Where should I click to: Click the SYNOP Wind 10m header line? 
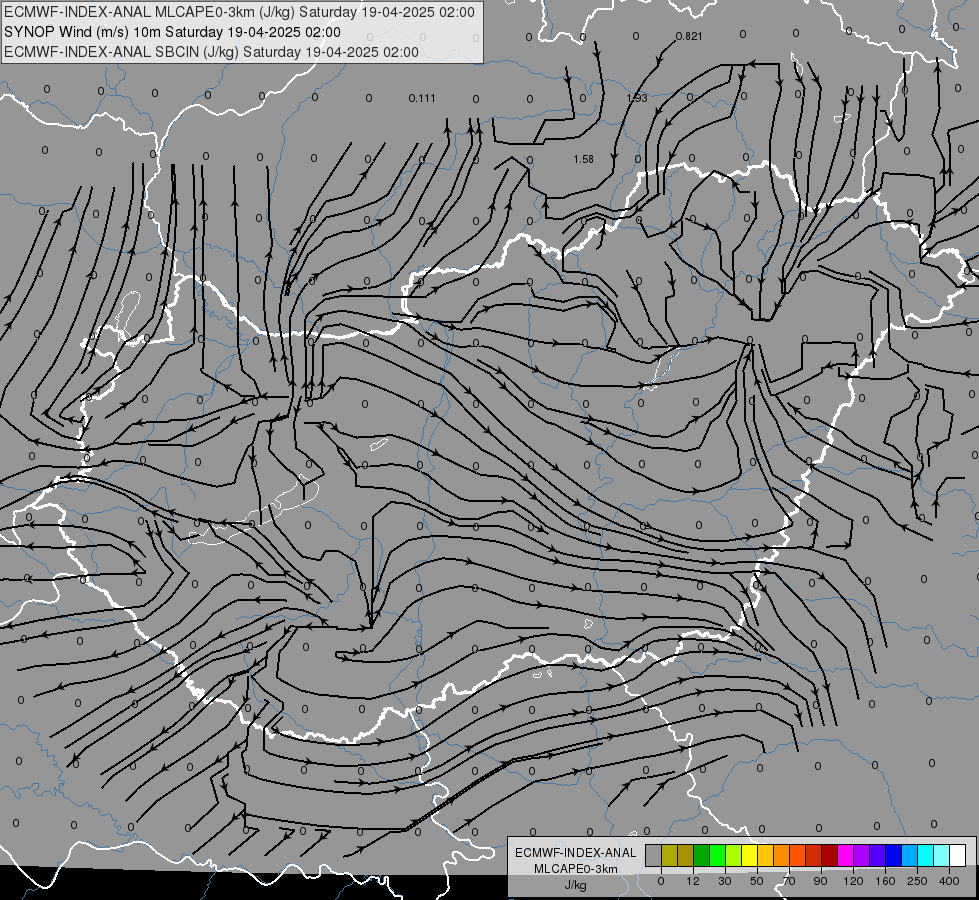[x=172, y=32]
